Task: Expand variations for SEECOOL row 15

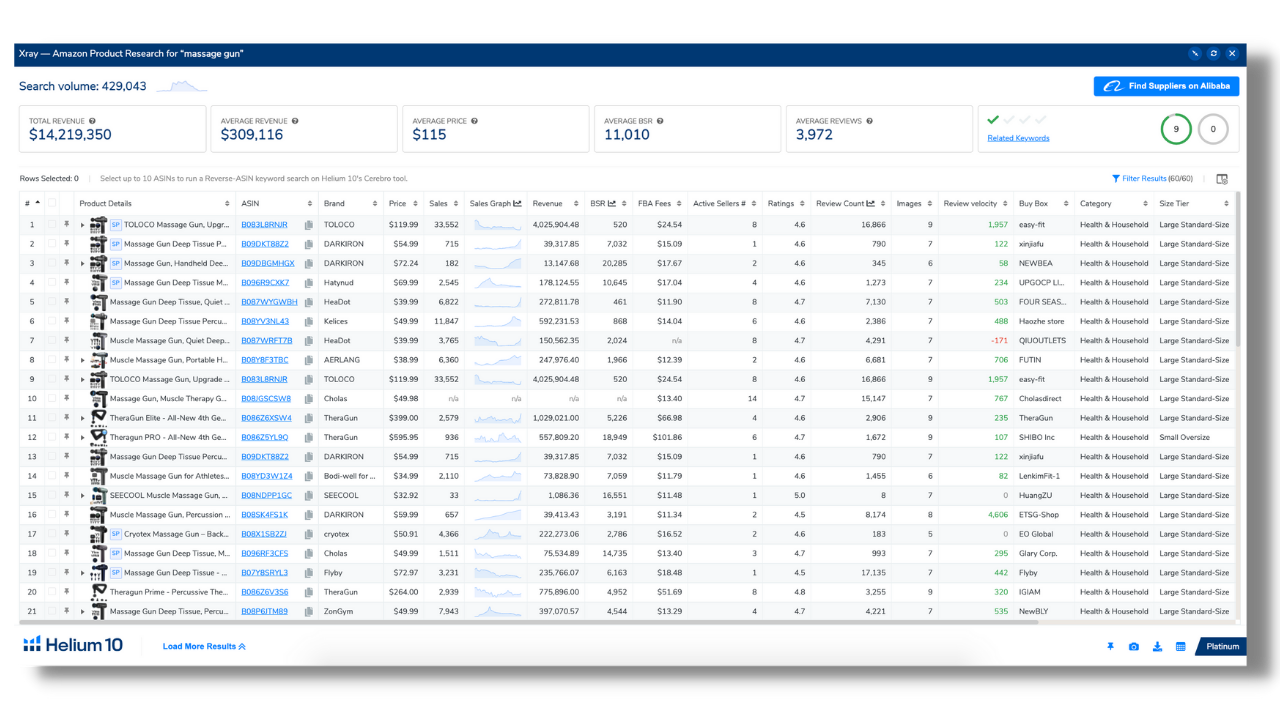Action: (x=83, y=495)
